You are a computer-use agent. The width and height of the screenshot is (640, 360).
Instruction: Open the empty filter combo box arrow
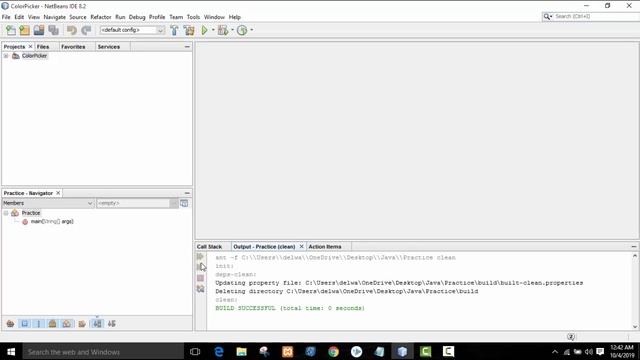[x=174, y=203]
